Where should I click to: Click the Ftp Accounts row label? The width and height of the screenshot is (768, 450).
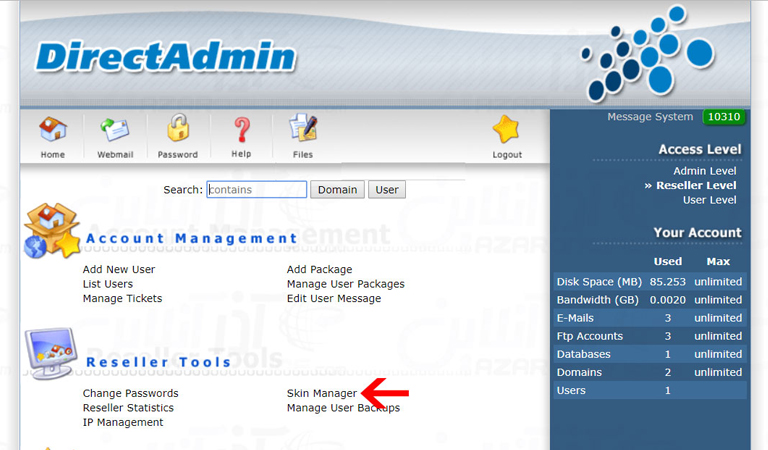coord(590,336)
